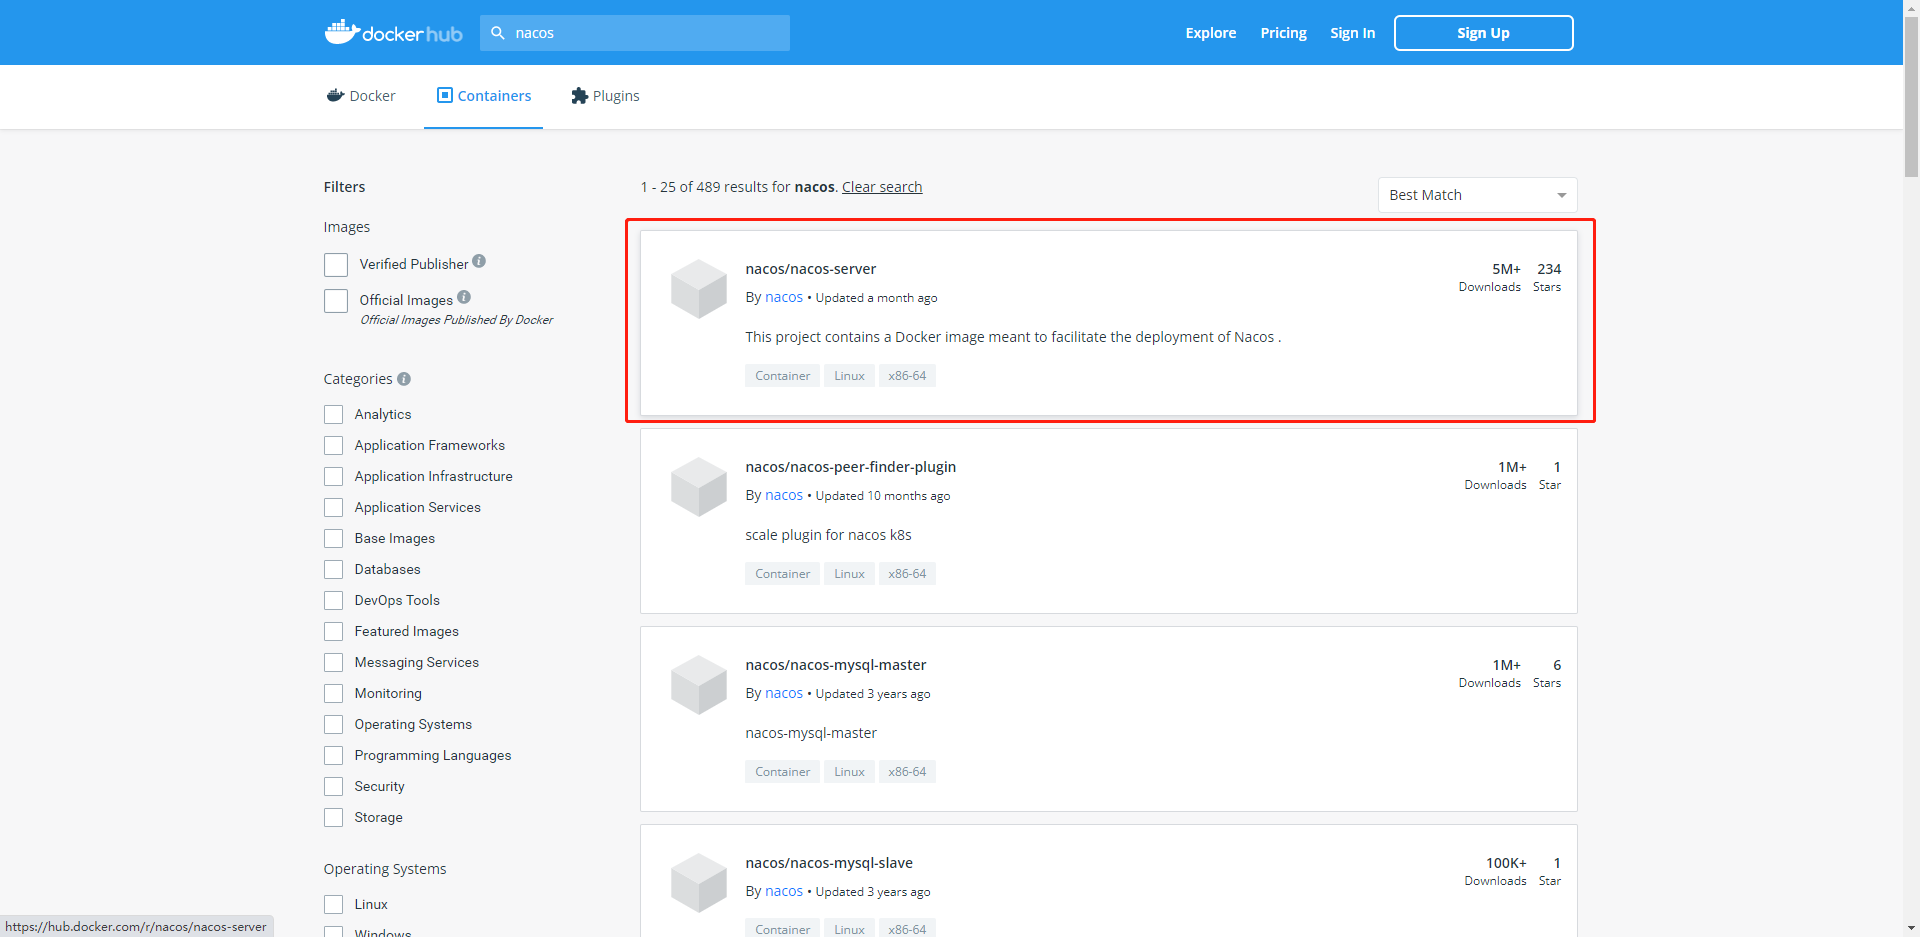1920x937 pixels.
Task: Click the Containers tab square icon
Action: [x=445, y=95]
